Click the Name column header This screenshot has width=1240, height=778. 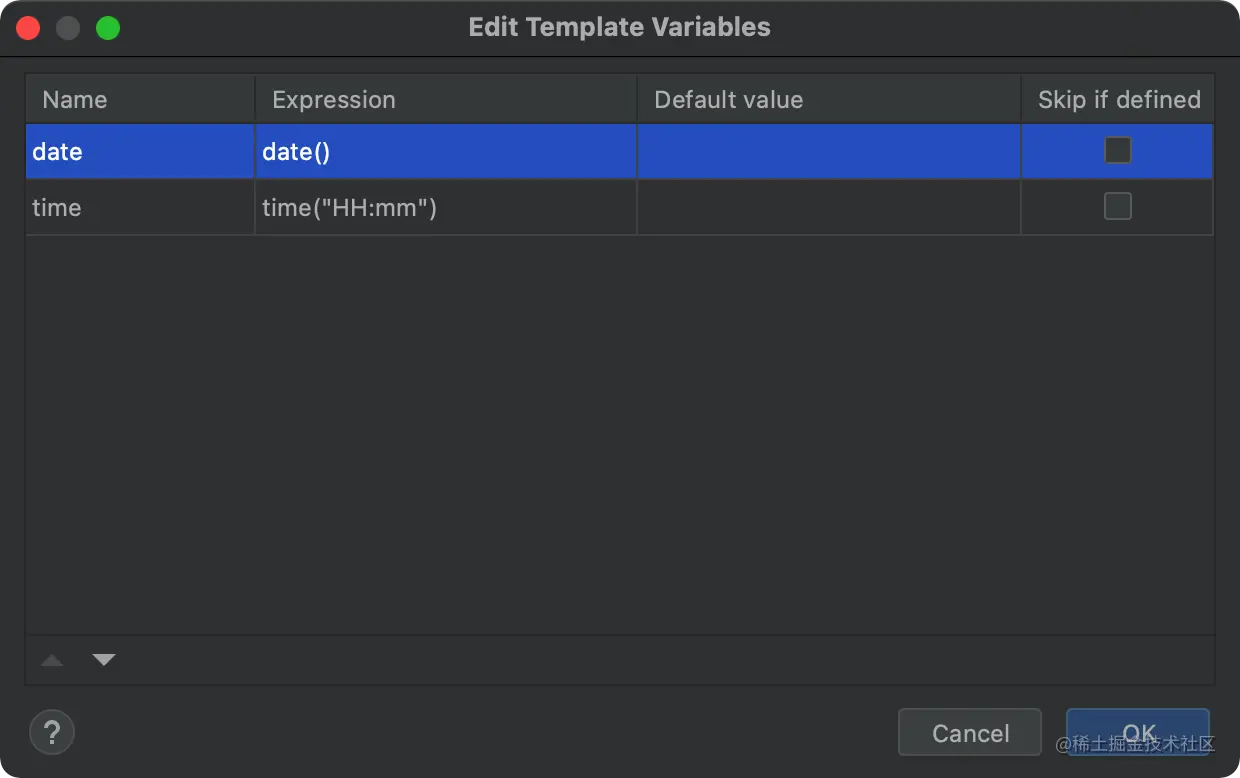140,100
